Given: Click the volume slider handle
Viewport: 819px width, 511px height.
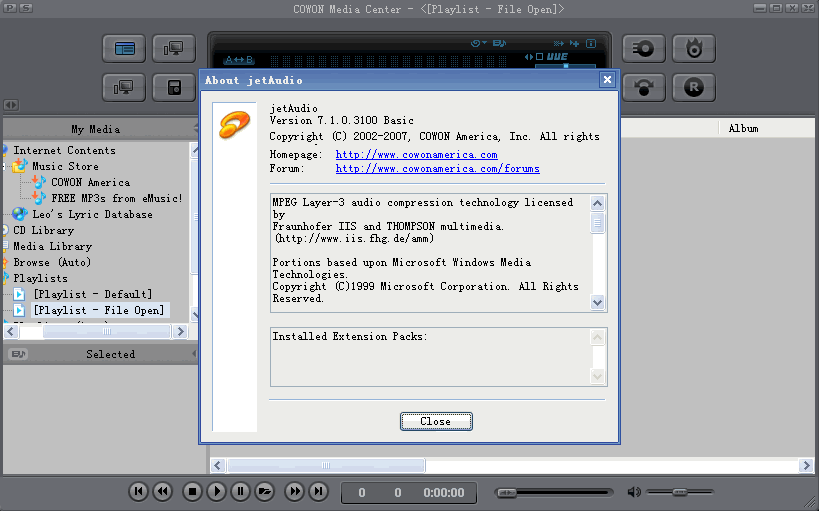Looking at the screenshot, I should 680,492.
